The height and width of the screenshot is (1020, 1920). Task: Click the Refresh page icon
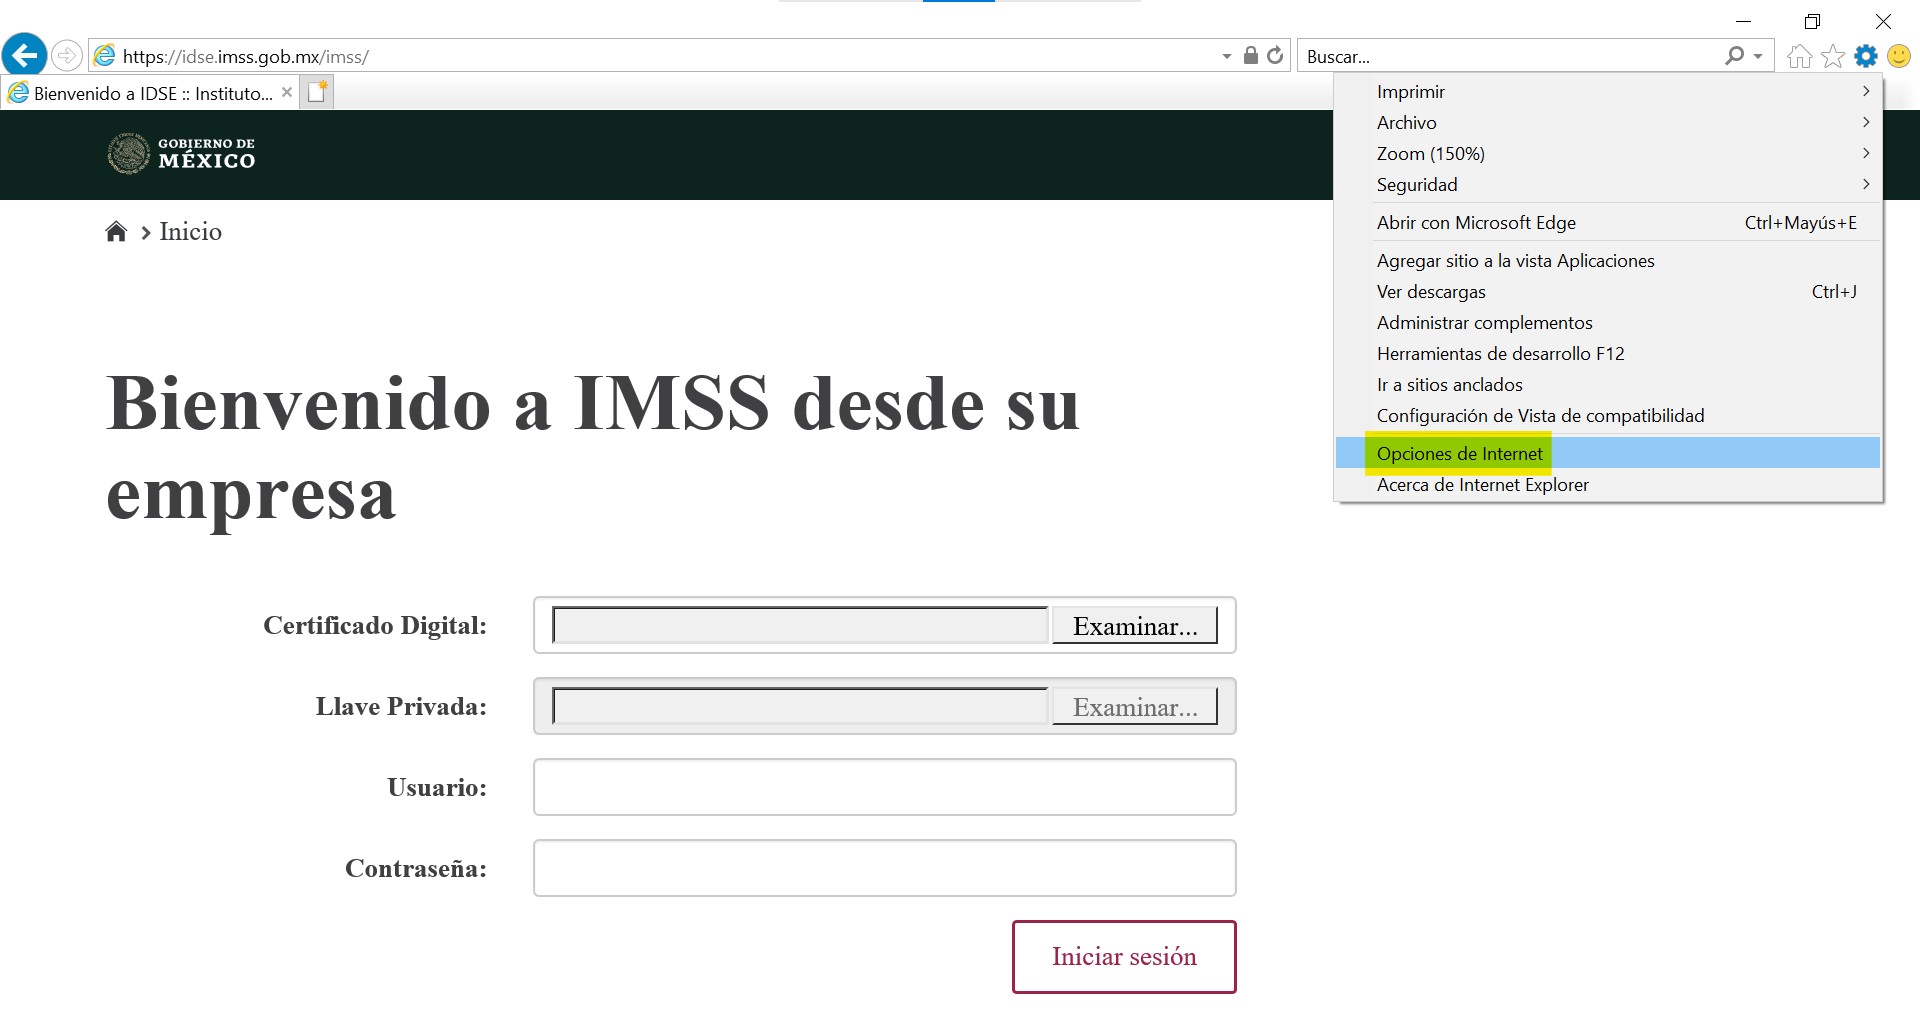(x=1275, y=55)
